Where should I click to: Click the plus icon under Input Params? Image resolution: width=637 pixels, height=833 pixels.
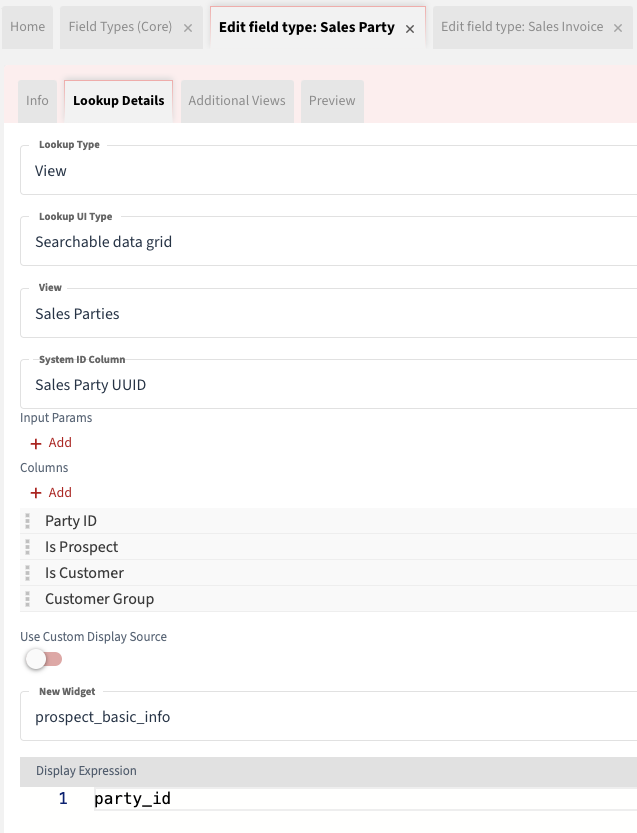pos(37,443)
